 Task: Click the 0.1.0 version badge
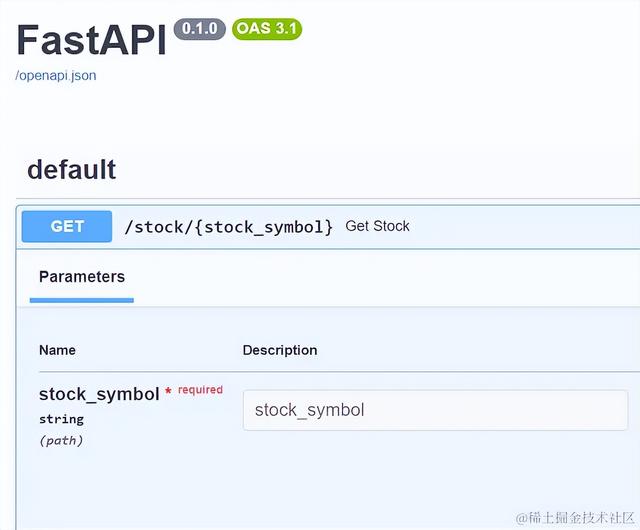(x=200, y=29)
